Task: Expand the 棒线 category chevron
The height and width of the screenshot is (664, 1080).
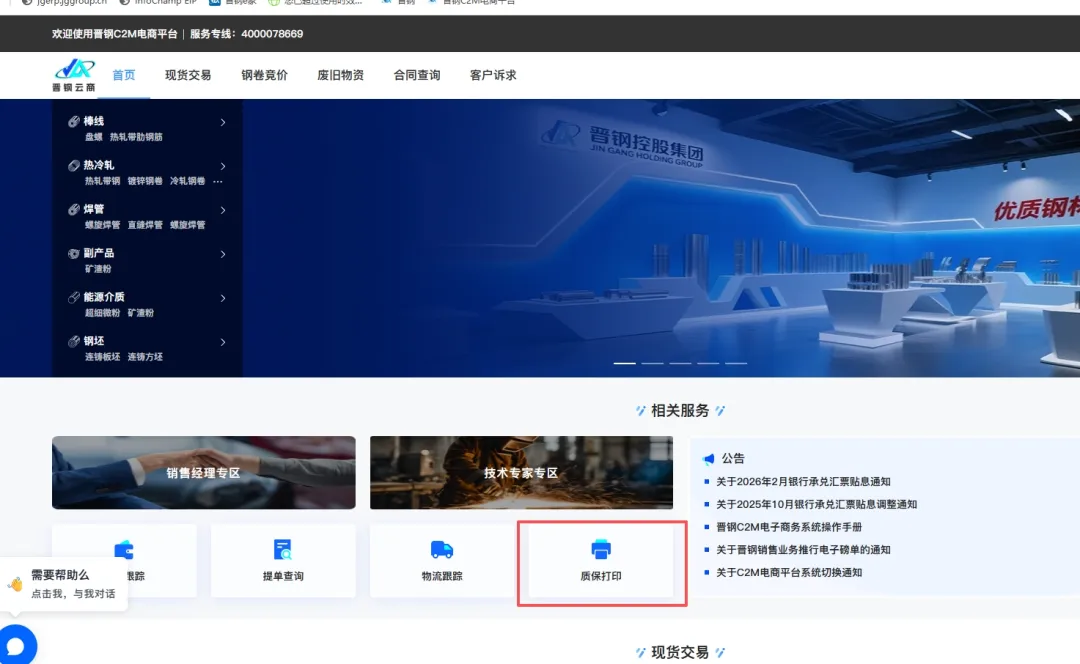Action: tap(222, 122)
